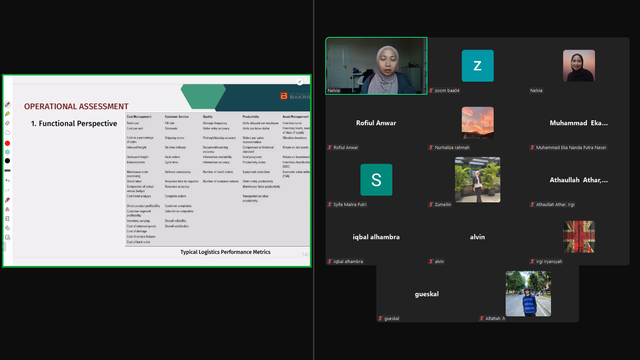Click muted mic icon beside Syifa Malira Putri
The width and height of the screenshot is (640, 360).
[x=330, y=204]
